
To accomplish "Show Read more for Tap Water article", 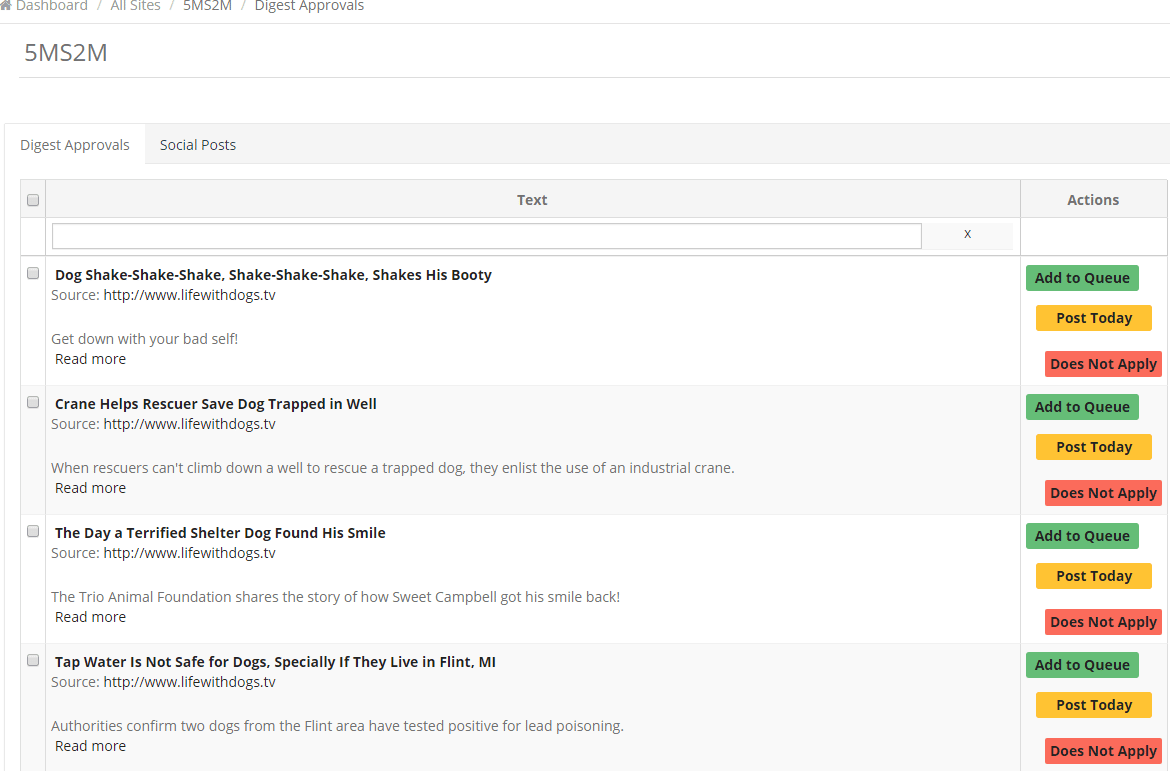I will (90, 746).
